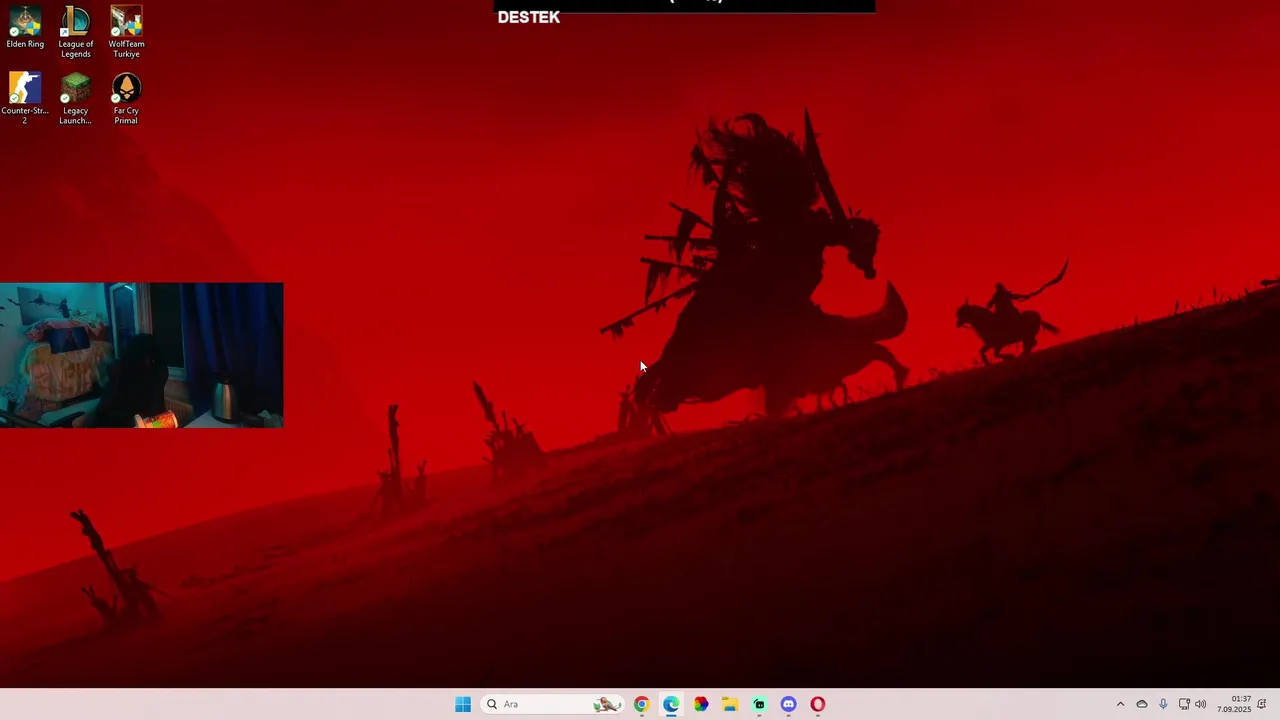
Task: Open the OneDrive cloud tray icon
Action: click(1142, 704)
